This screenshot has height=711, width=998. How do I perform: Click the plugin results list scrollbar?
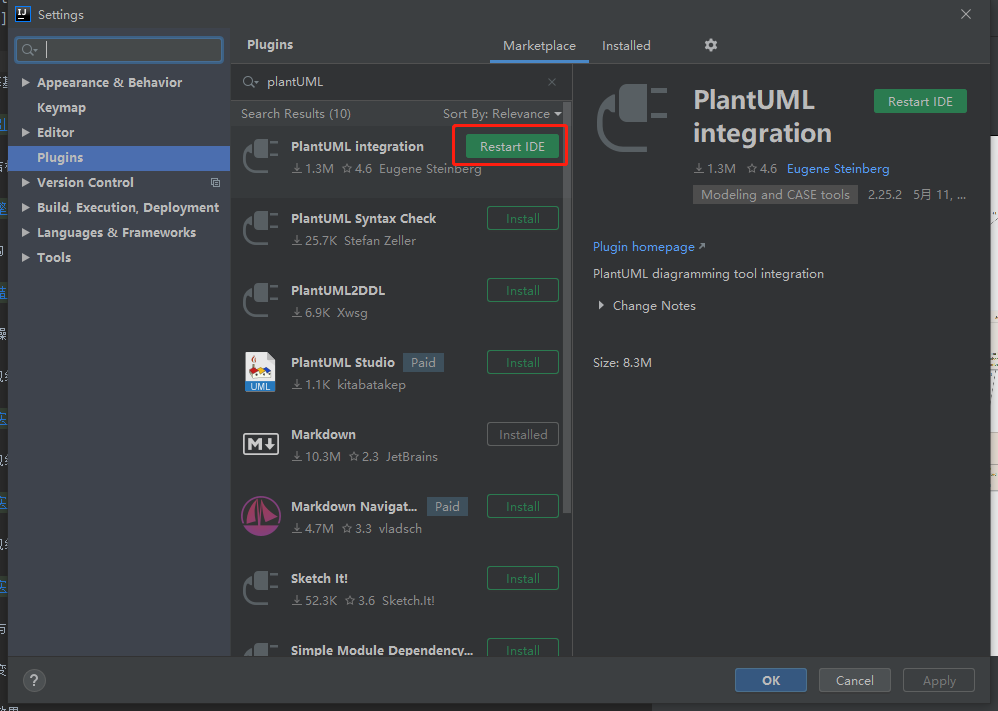pos(567,300)
